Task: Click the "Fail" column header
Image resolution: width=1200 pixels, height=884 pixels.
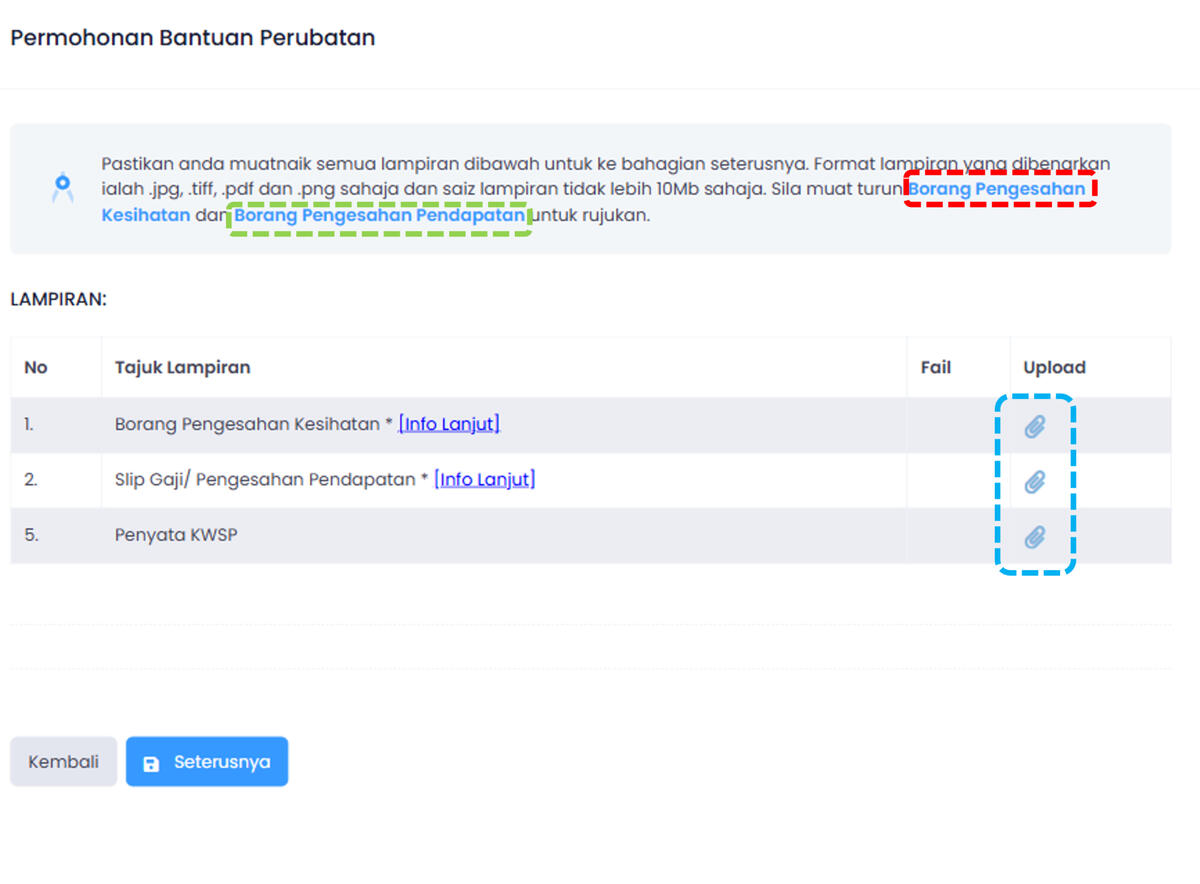Action: pyautogui.click(x=935, y=367)
